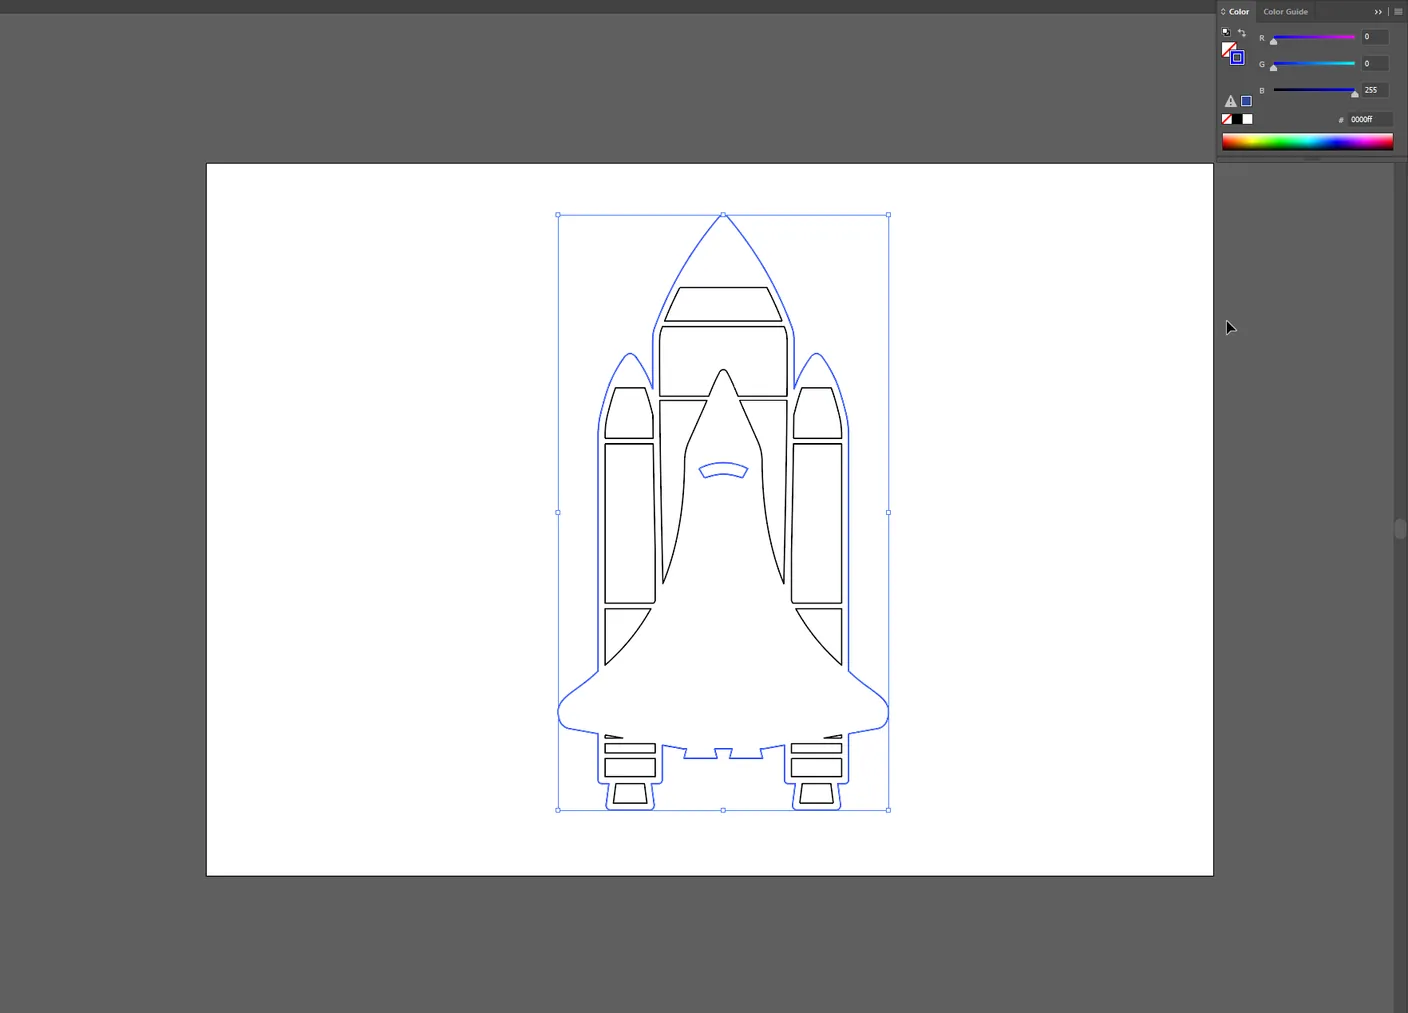The width and height of the screenshot is (1408, 1013).
Task: Pick the white swatch in Color panel
Action: [1247, 119]
